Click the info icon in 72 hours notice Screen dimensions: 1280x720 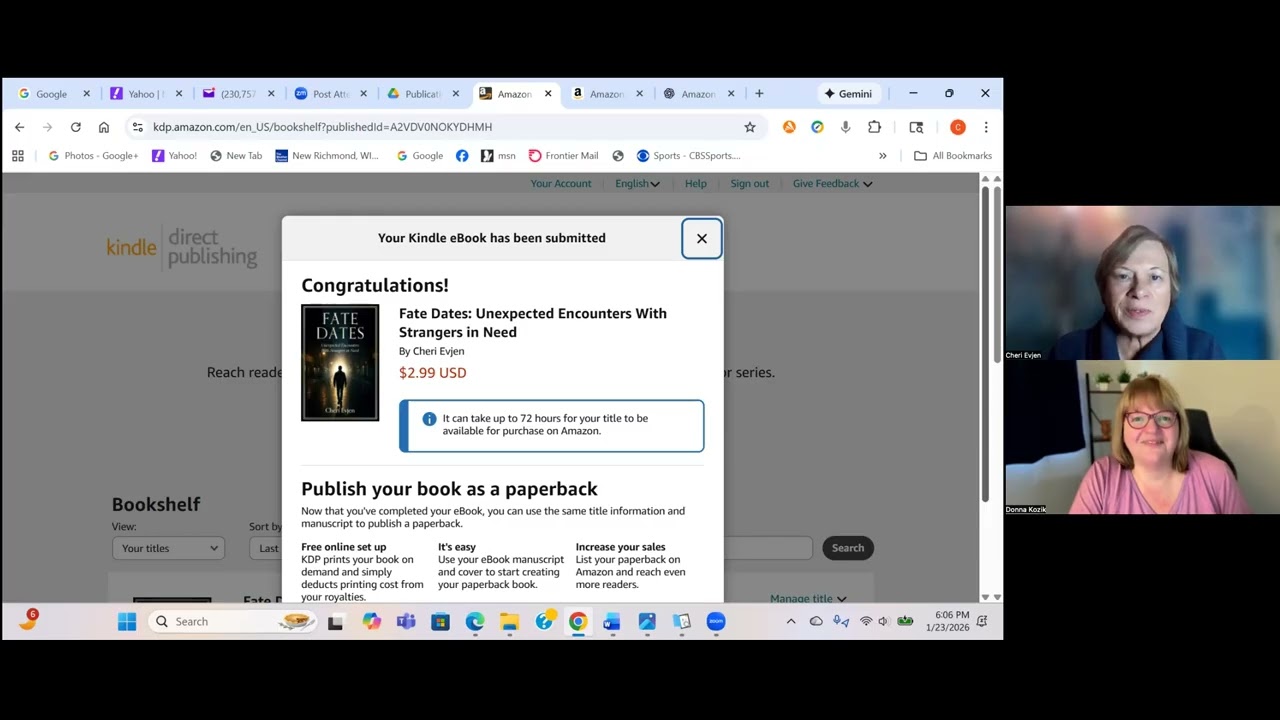[429, 419]
